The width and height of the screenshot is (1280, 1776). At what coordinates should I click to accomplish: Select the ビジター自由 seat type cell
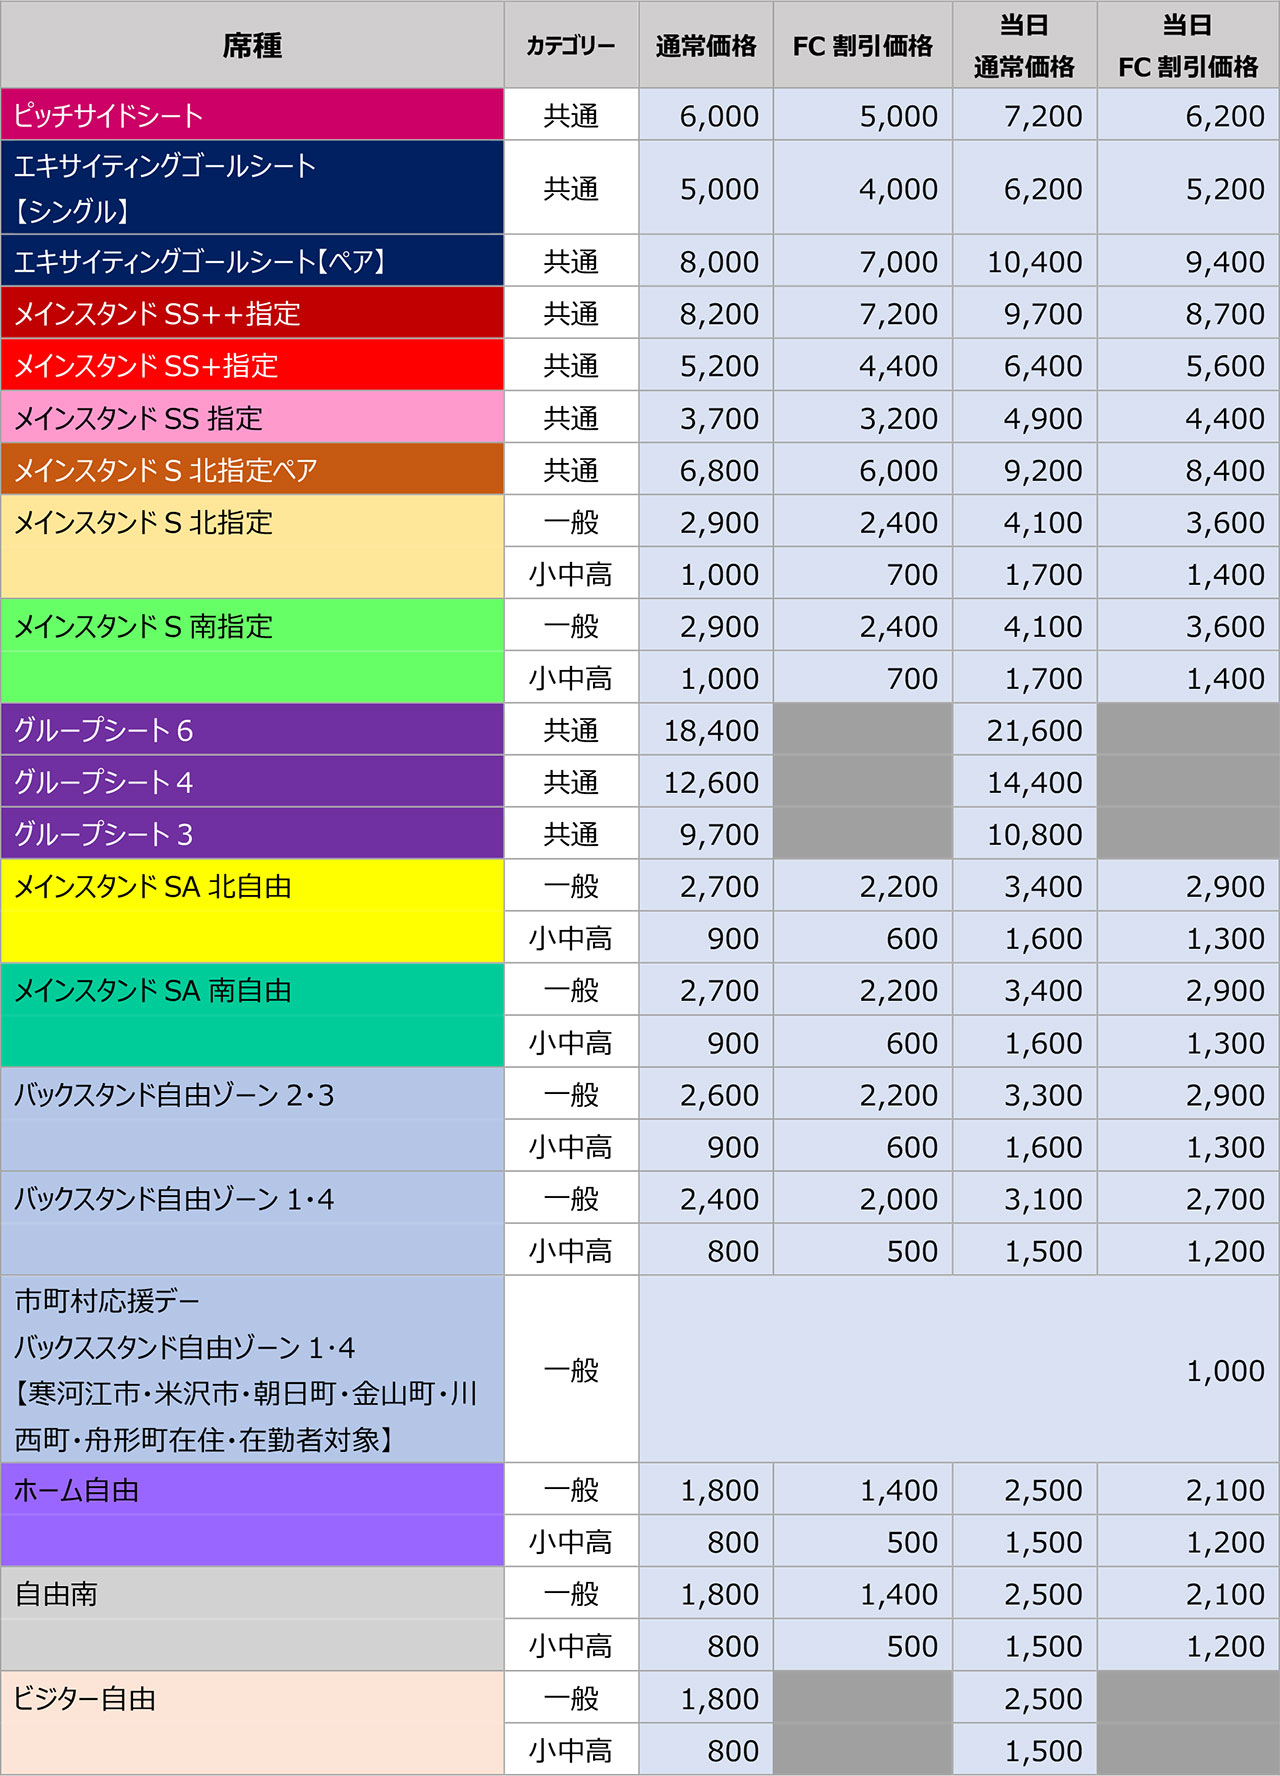[252, 1723]
